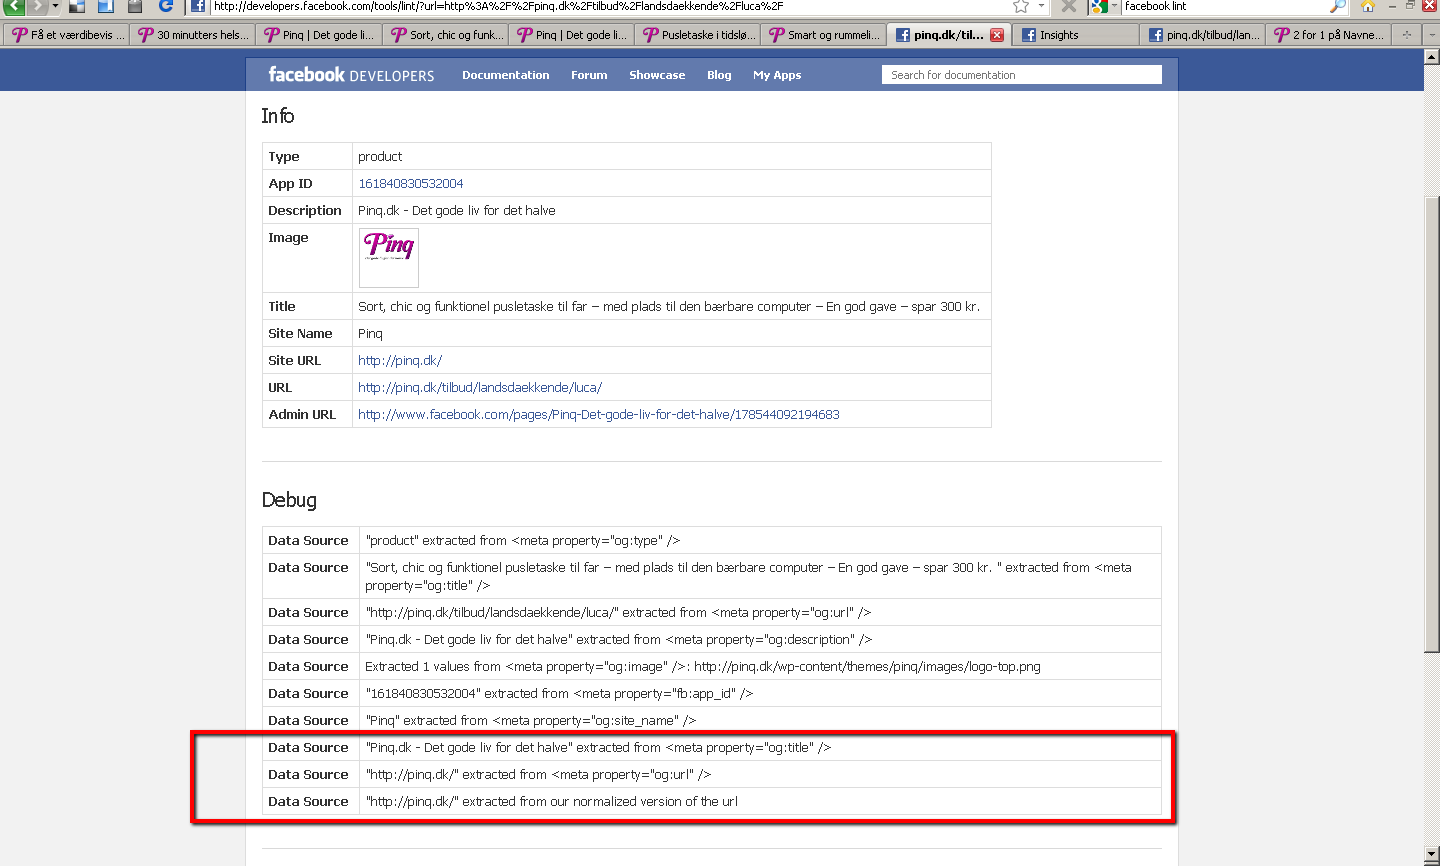Switch to the '2 for 1 på Navne...' tab
This screenshot has width=1440, height=866.
(x=1328, y=35)
